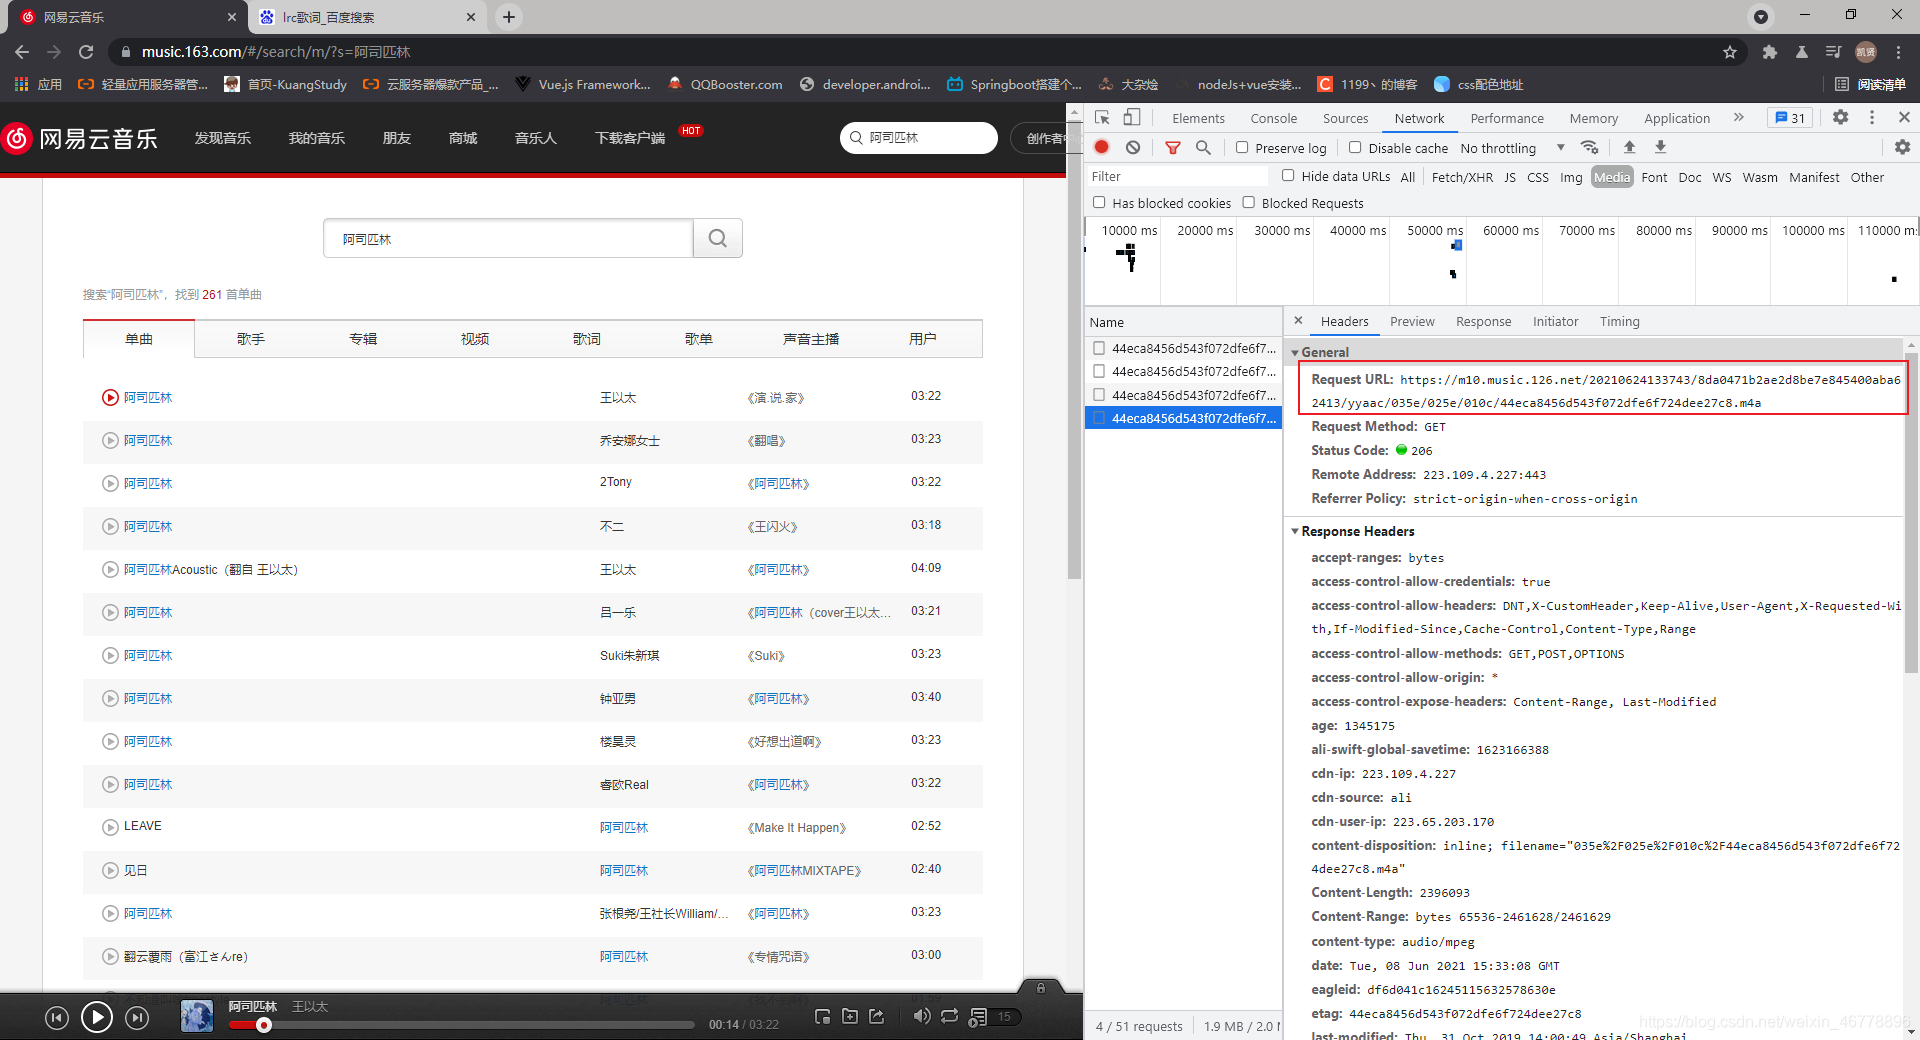Open DevTools three-dot customize menu
The width and height of the screenshot is (1920, 1040).
[1872, 117]
